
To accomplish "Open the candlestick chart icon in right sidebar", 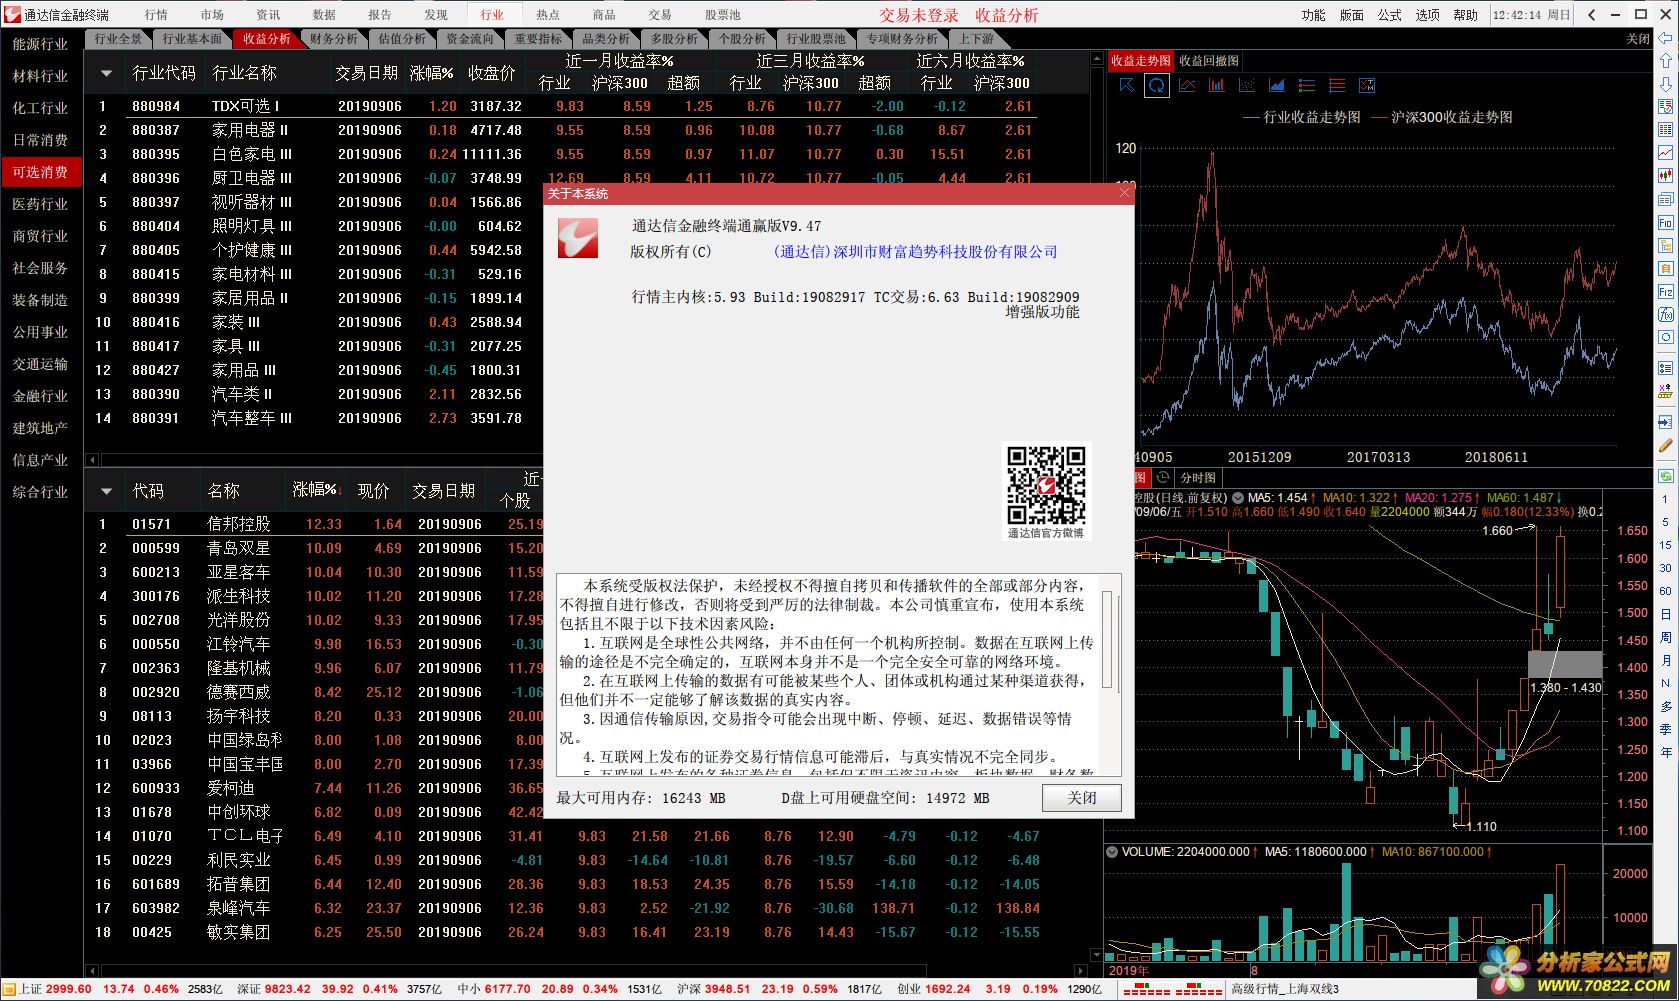I will pyautogui.click(x=1665, y=177).
